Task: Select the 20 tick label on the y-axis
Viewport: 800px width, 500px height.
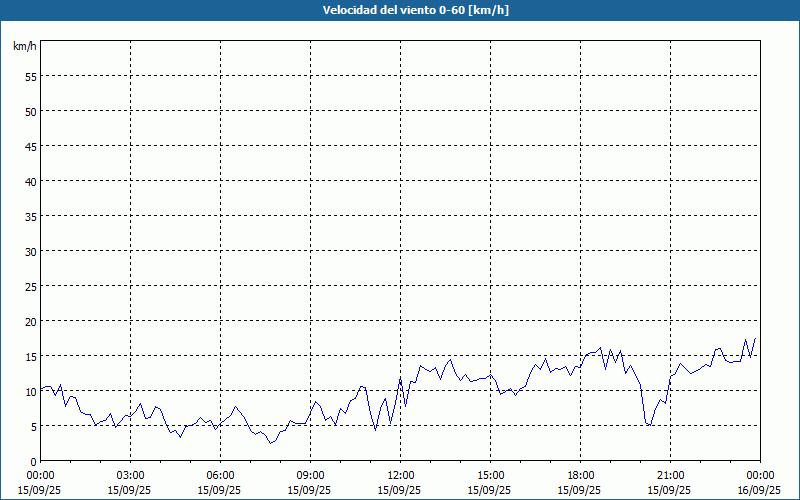Action: (x=30, y=321)
